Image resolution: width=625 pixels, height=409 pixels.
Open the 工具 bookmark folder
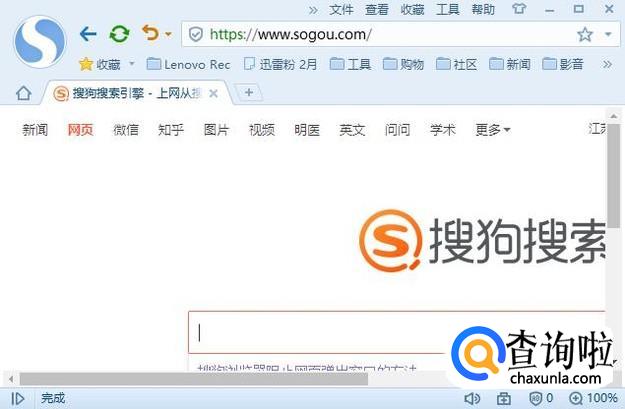pyautogui.click(x=350, y=64)
